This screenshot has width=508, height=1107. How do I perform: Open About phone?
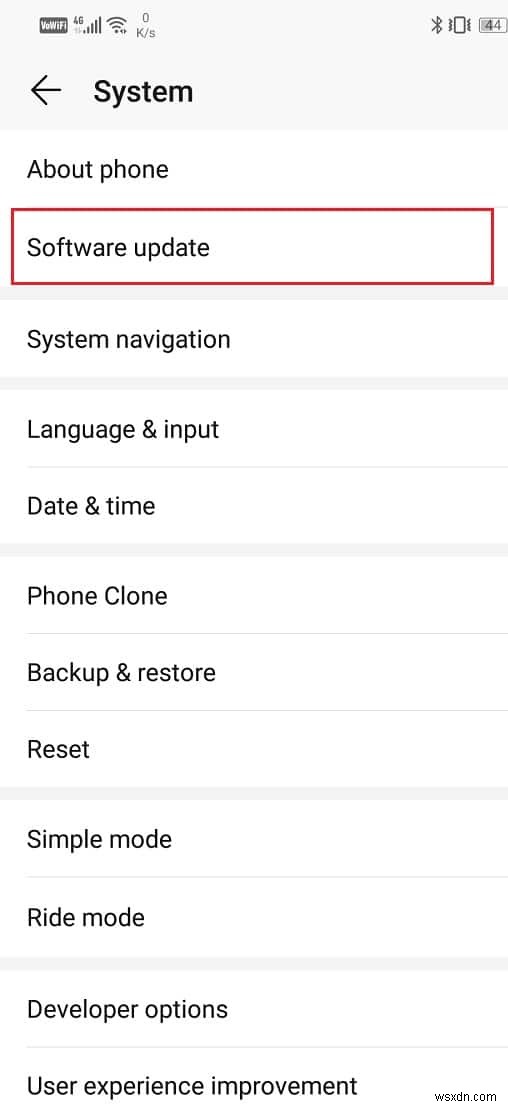tap(254, 169)
